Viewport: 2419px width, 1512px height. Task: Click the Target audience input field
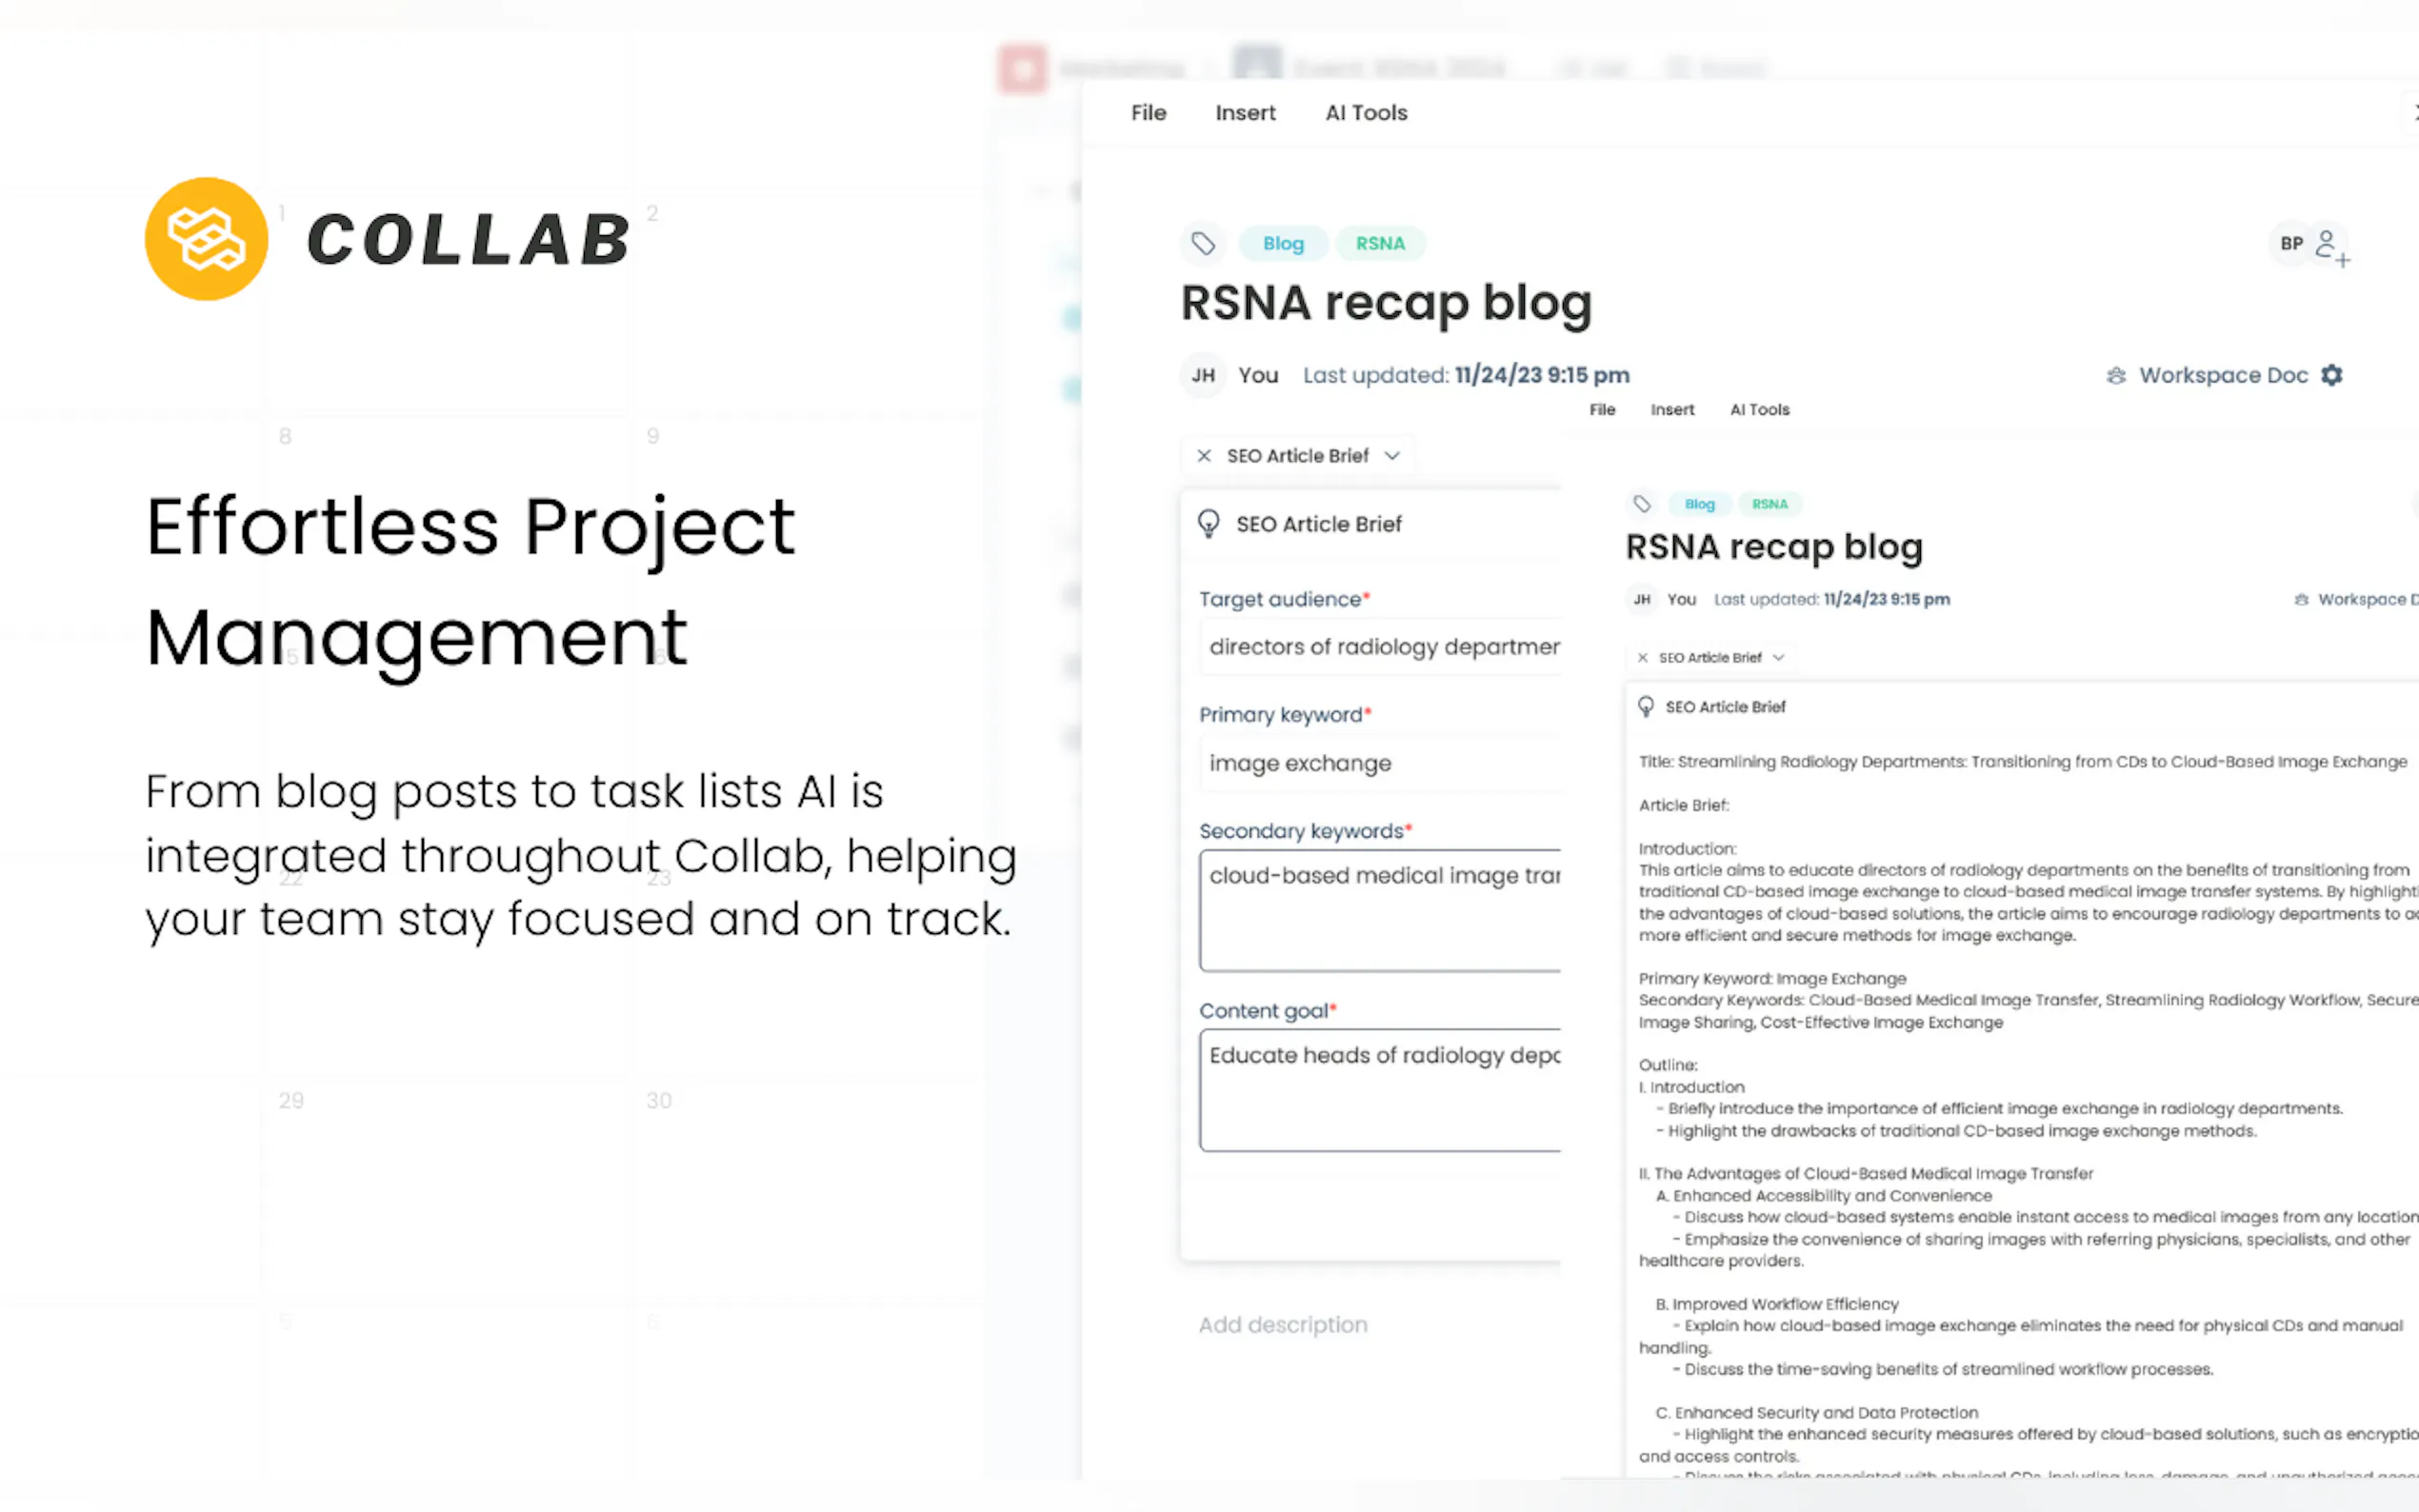tap(1380, 647)
